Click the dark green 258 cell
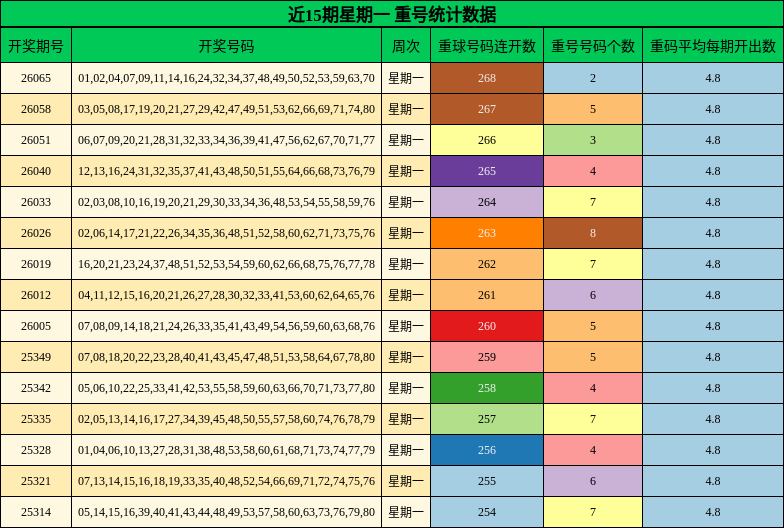 tap(487, 388)
